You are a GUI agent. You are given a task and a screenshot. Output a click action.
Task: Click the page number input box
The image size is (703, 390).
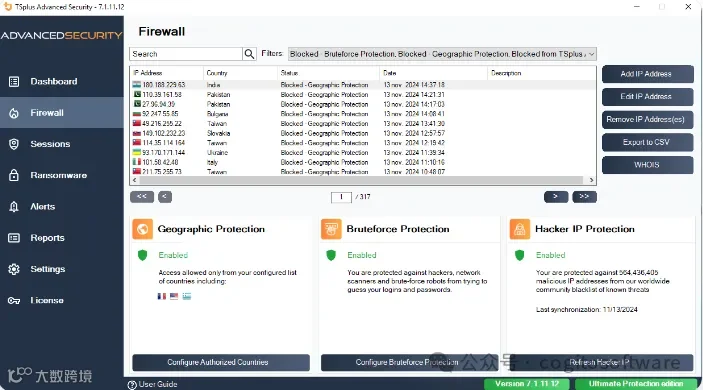[341, 197]
